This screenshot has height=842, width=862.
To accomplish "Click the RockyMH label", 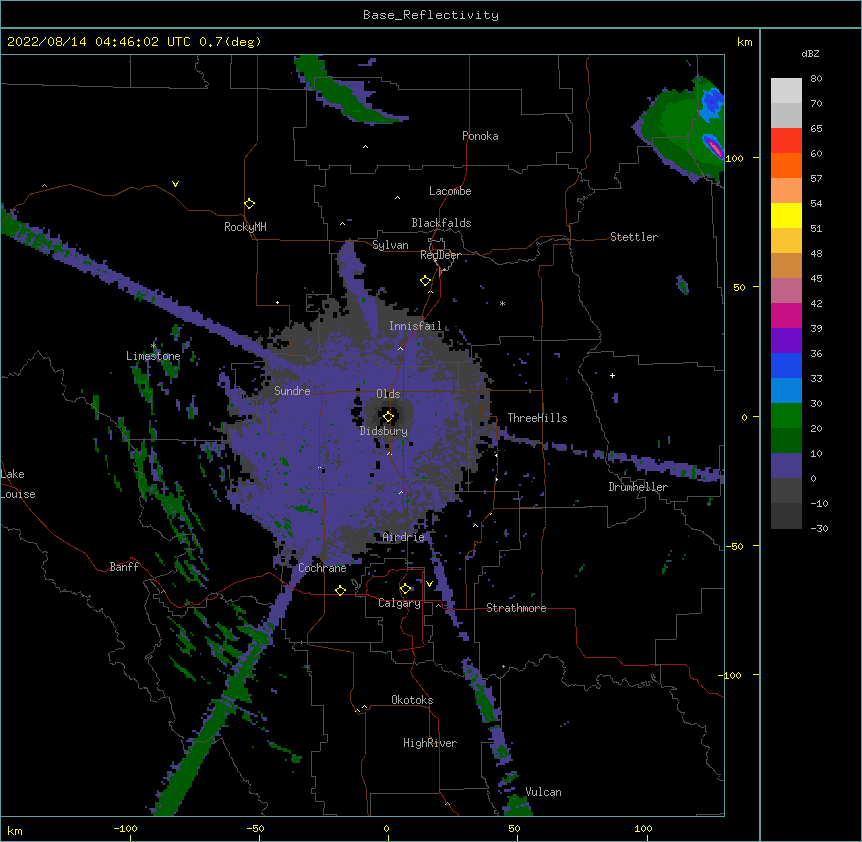I will coord(245,227).
